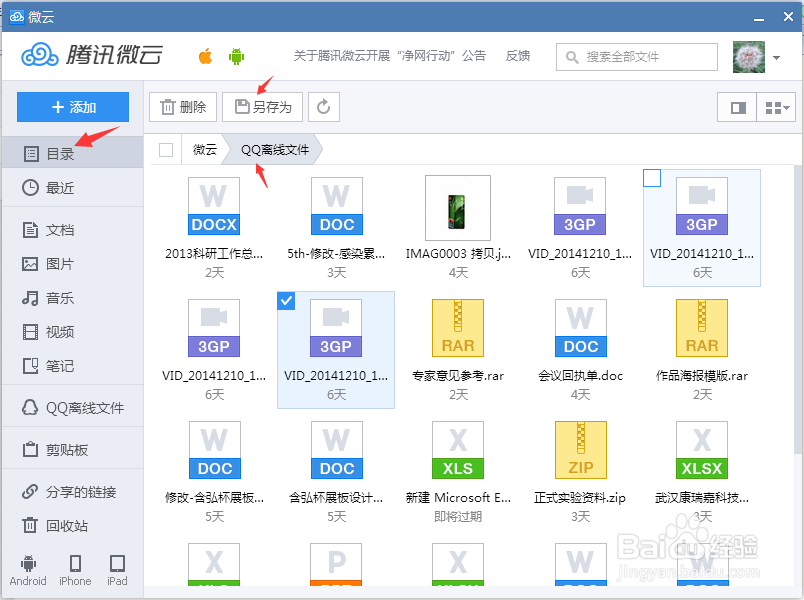The height and width of the screenshot is (600, 804).
Task: Open the 音乐 music category
Action: pos(72,298)
